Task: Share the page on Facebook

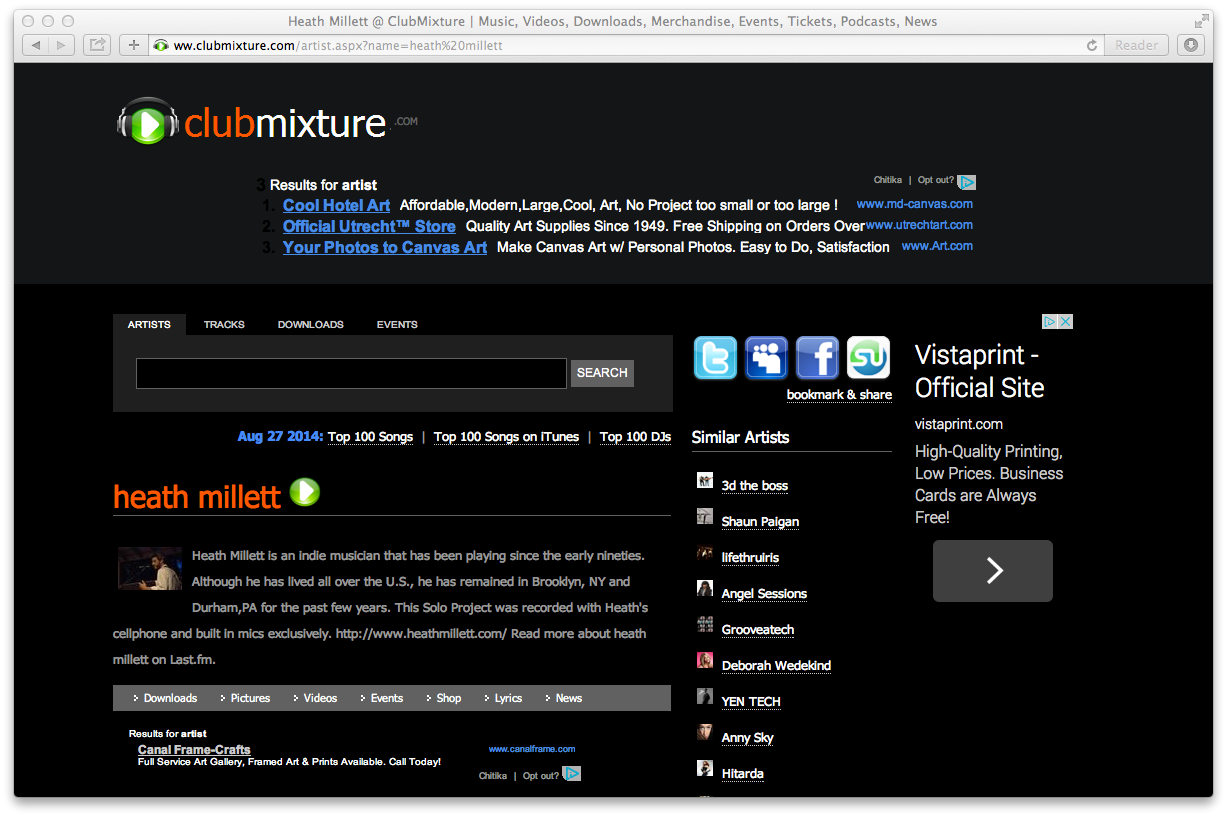Action: tap(817, 358)
